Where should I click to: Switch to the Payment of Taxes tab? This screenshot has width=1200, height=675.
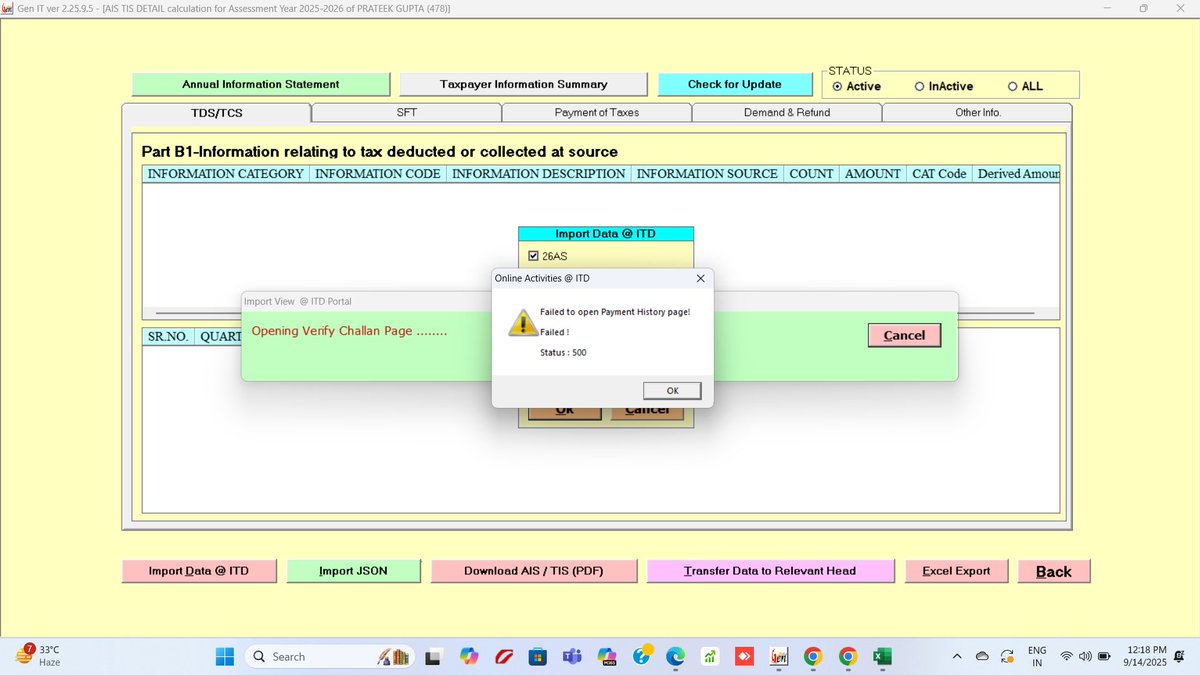597,113
